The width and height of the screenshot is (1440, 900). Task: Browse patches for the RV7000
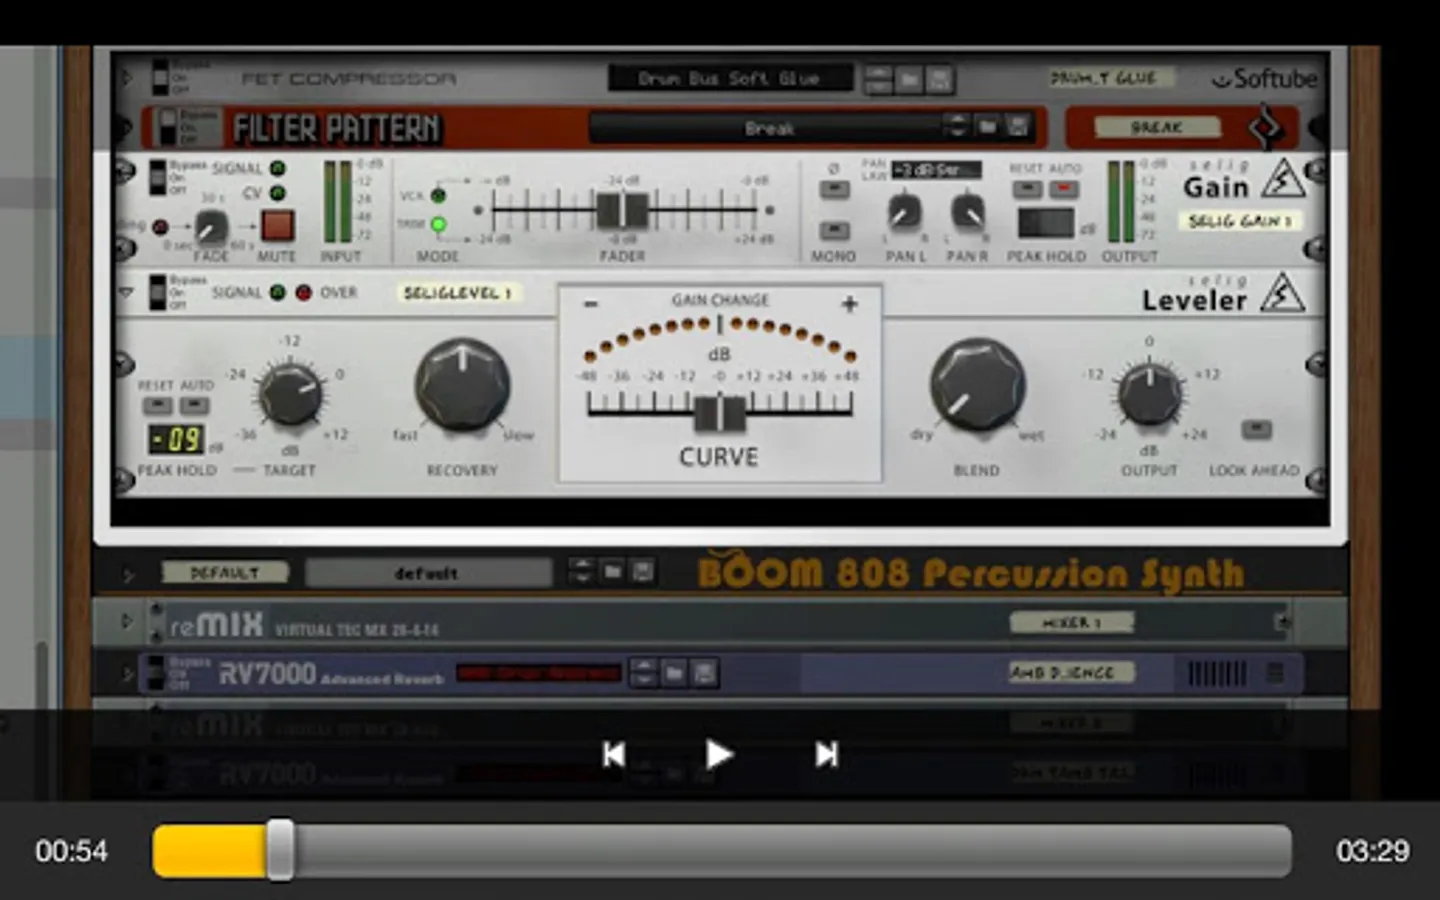(x=674, y=673)
